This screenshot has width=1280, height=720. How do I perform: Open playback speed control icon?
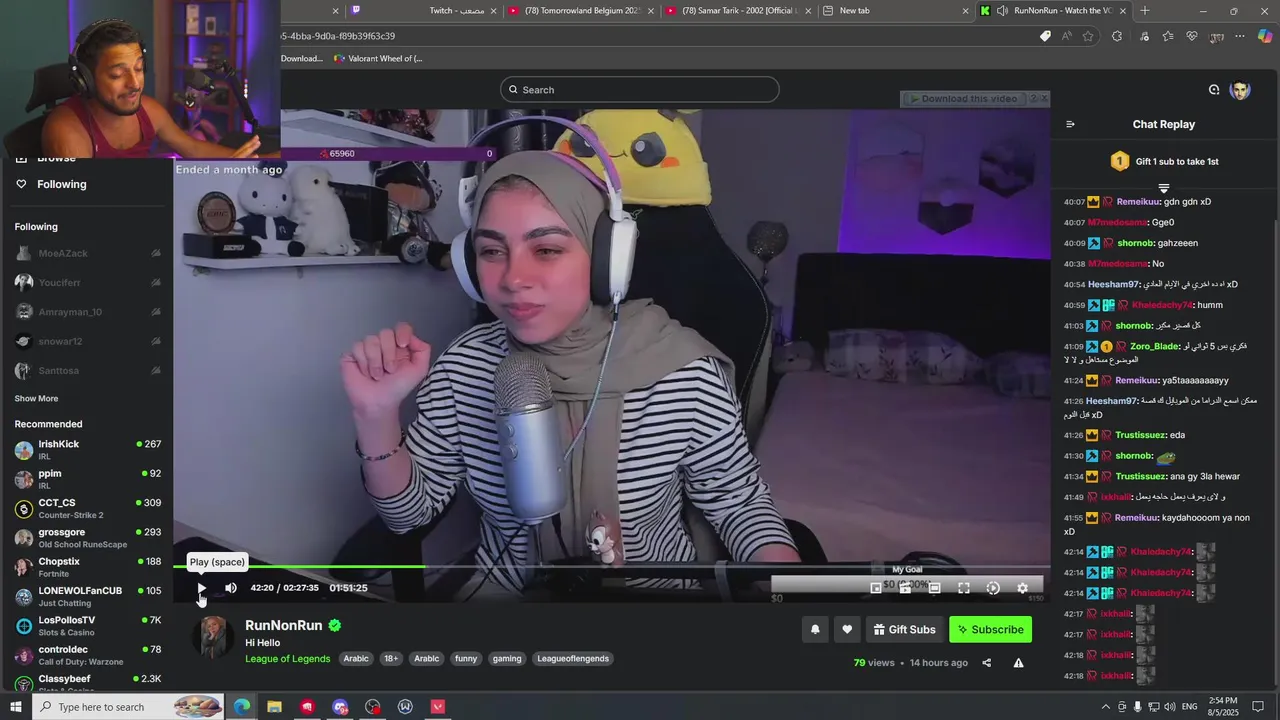click(x=993, y=588)
